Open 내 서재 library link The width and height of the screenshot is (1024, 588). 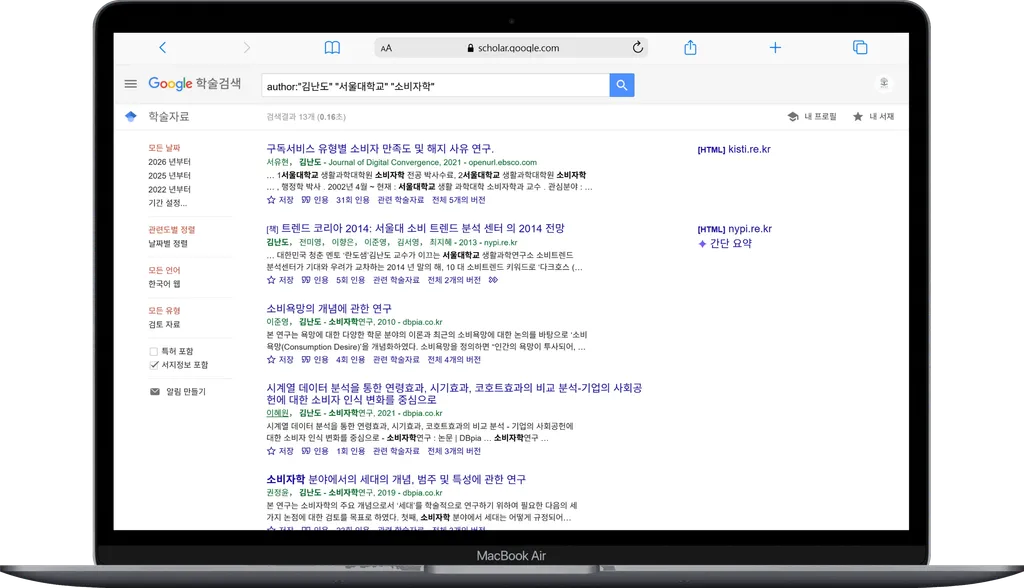coord(873,116)
